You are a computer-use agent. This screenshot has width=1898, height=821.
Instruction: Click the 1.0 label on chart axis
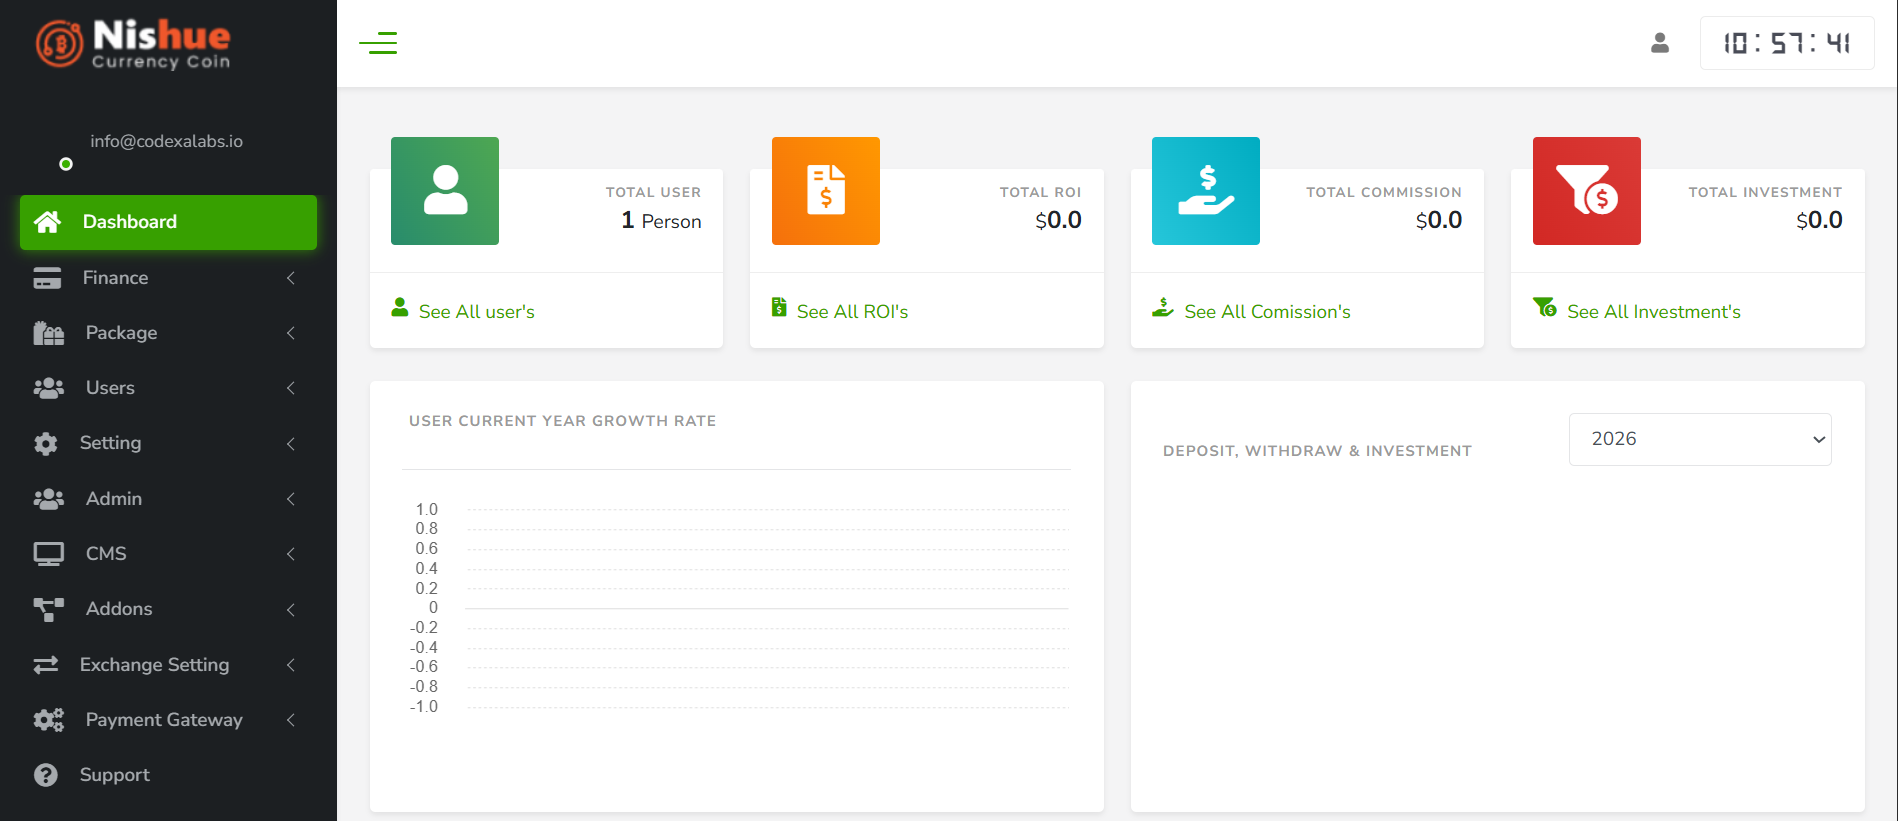[x=427, y=510]
